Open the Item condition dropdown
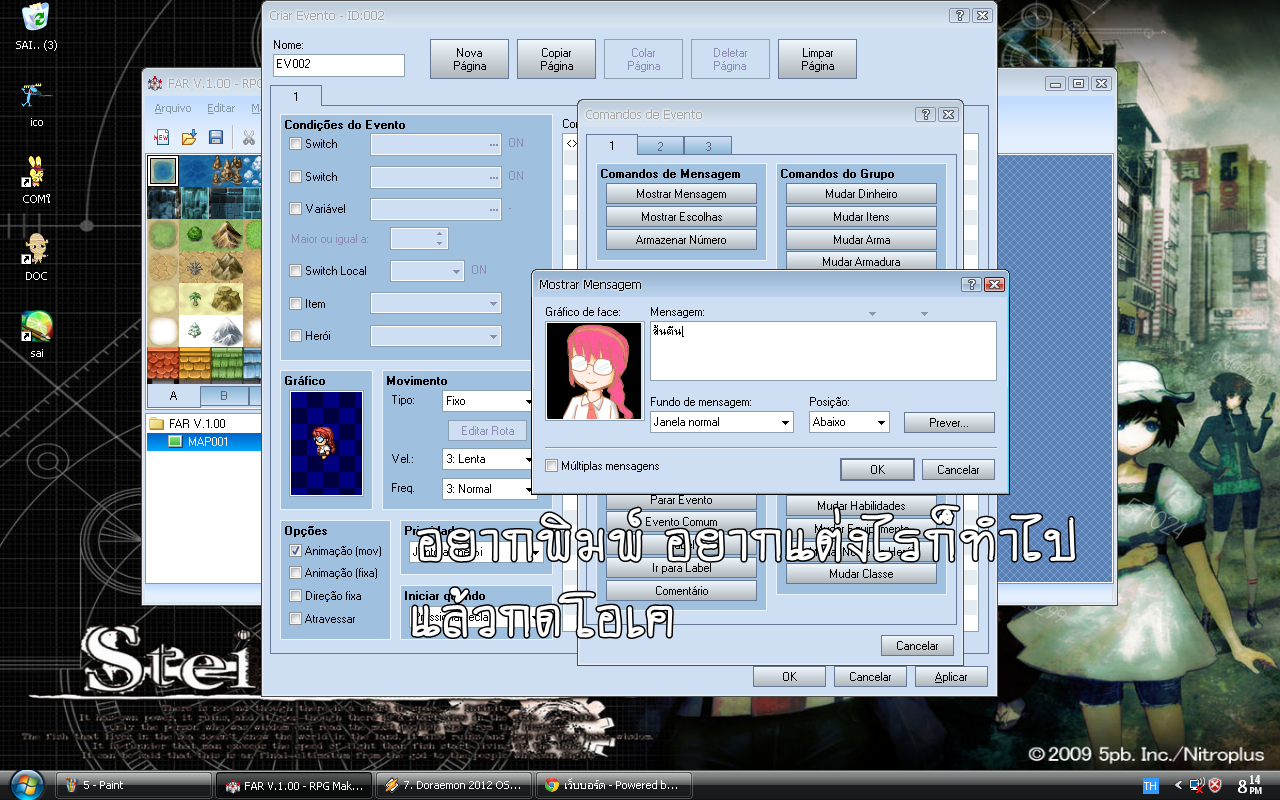Screen dimensions: 1280x800 pyautogui.click(x=436, y=304)
